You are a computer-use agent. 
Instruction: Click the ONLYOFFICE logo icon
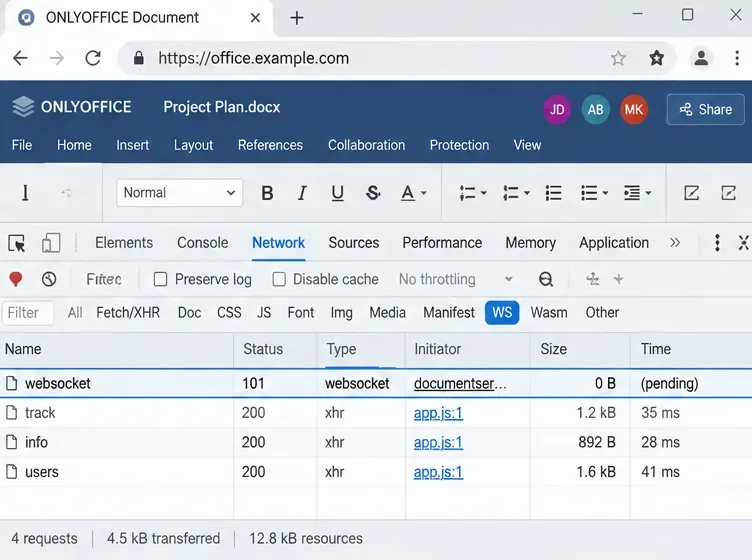click(x=23, y=107)
